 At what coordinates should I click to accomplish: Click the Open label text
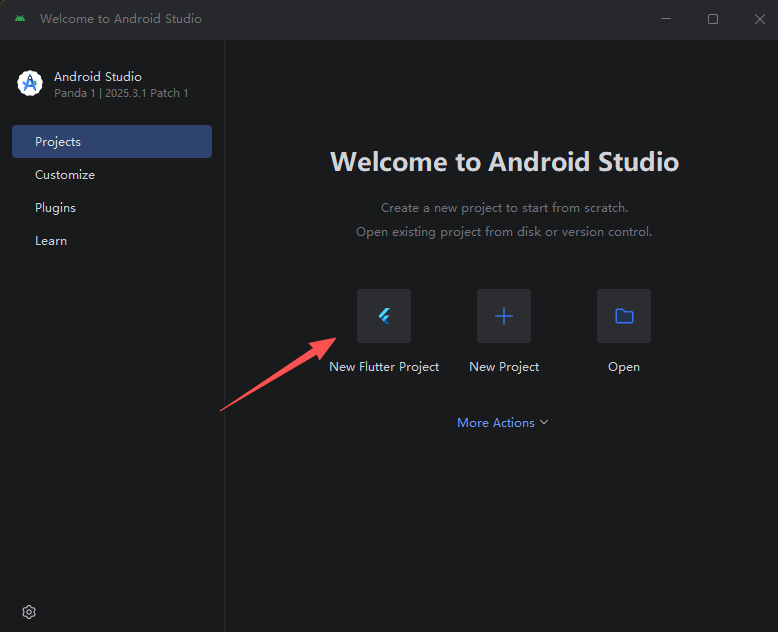(x=624, y=367)
